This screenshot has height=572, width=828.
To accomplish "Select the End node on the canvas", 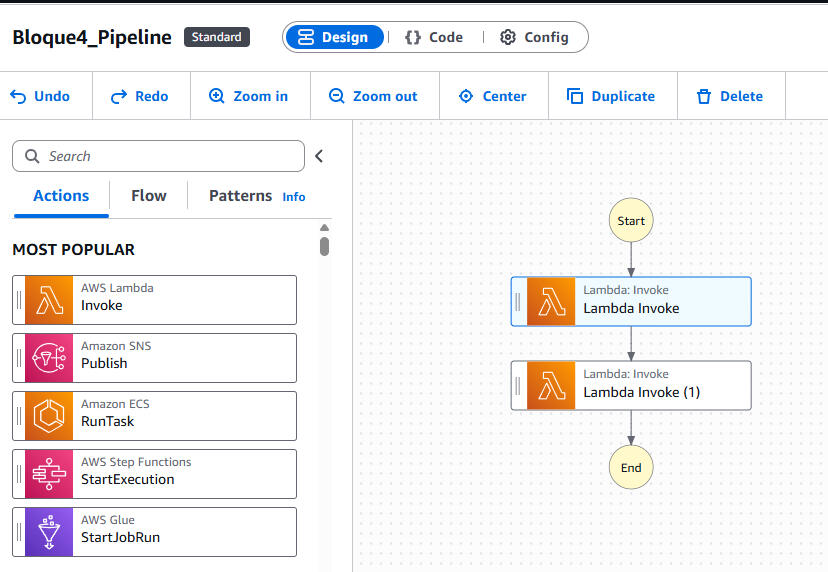I will click(x=631, y=467).
